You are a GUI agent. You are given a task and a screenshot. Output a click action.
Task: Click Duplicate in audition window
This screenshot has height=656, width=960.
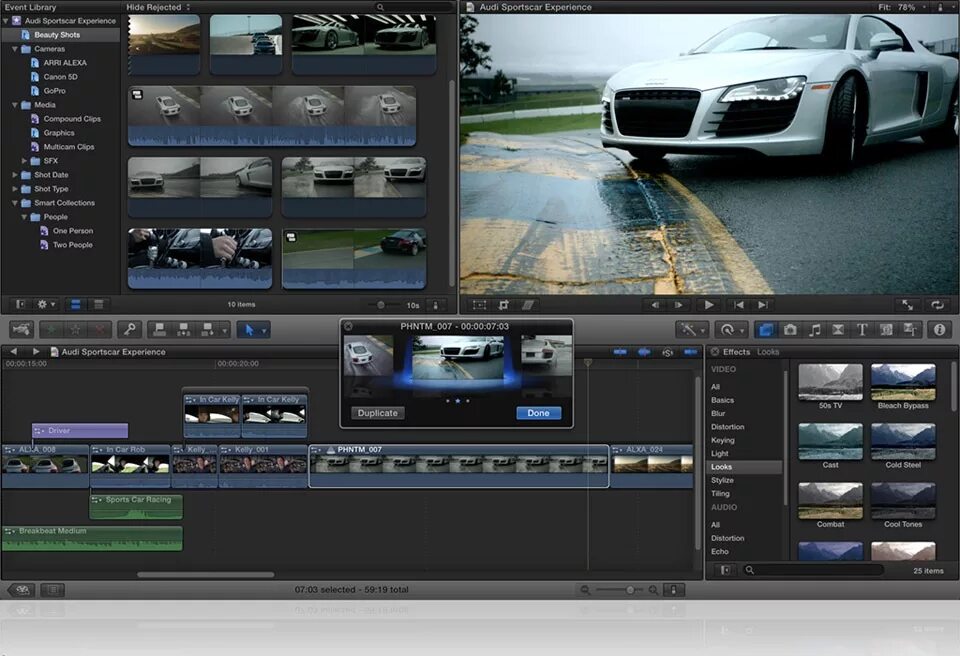point(377,413)
